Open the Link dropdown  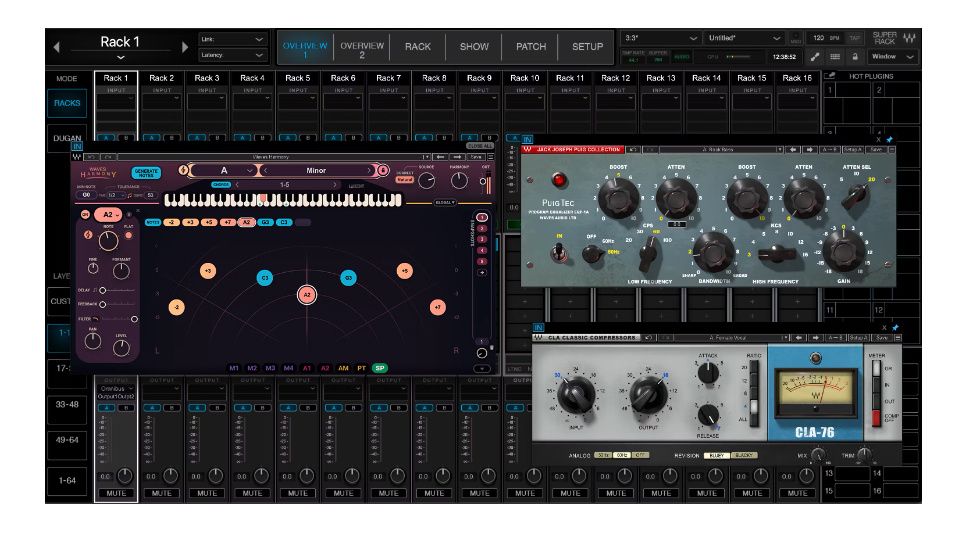pyautogui.click(x=232, y=39)
